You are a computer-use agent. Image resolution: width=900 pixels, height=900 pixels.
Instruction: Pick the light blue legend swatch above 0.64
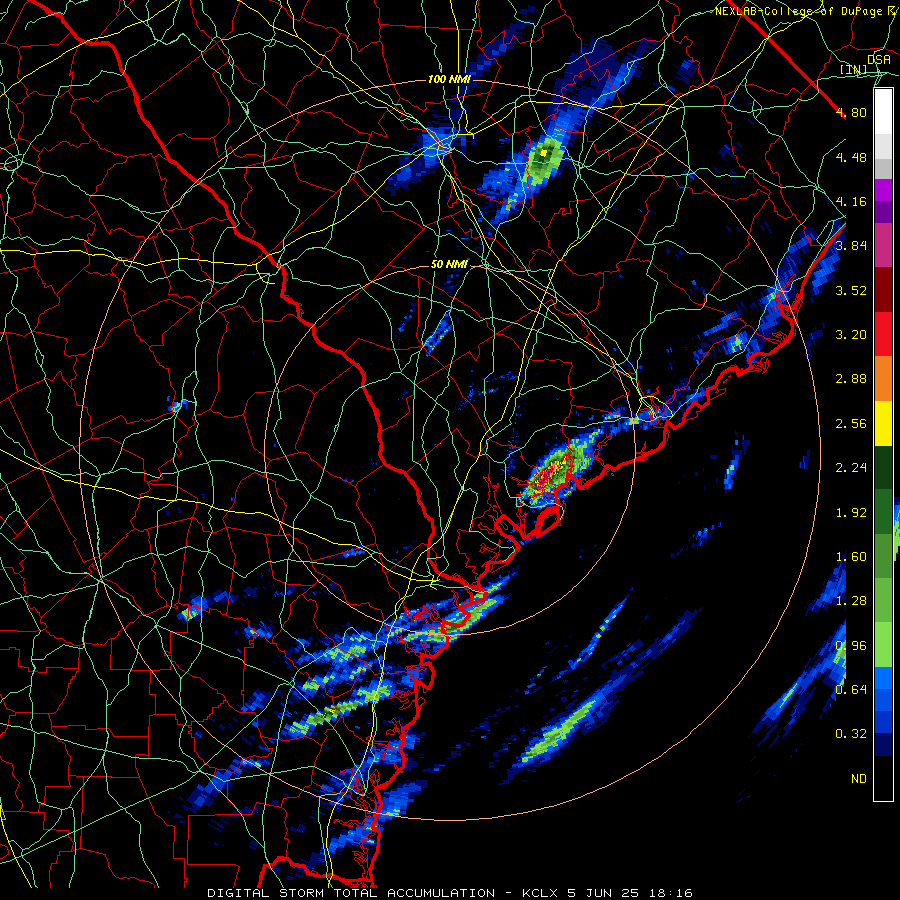[883, 678]
